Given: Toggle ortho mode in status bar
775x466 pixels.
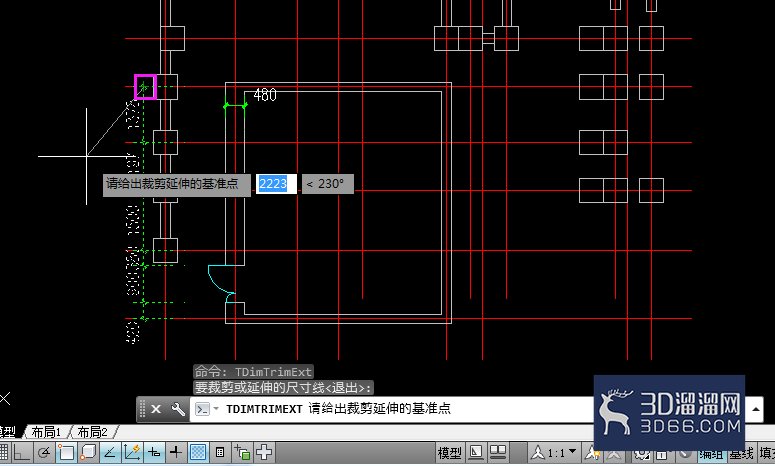Looking at the screenshot, I should (x=22, y=452).
